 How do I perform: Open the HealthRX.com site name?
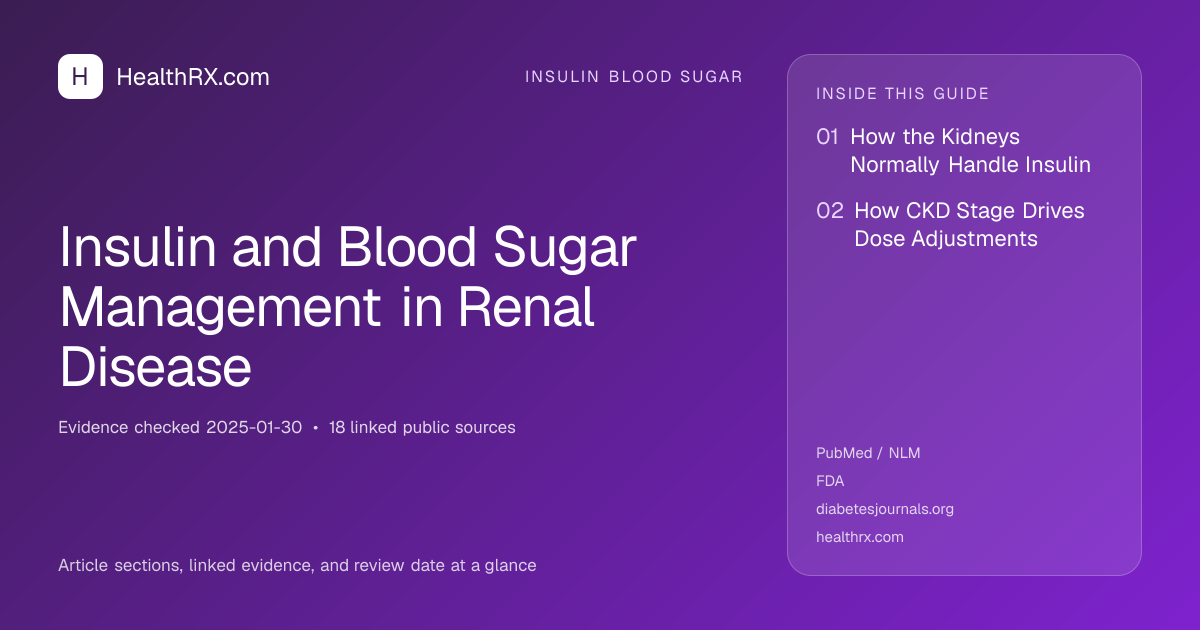click(x=193, y=77)
